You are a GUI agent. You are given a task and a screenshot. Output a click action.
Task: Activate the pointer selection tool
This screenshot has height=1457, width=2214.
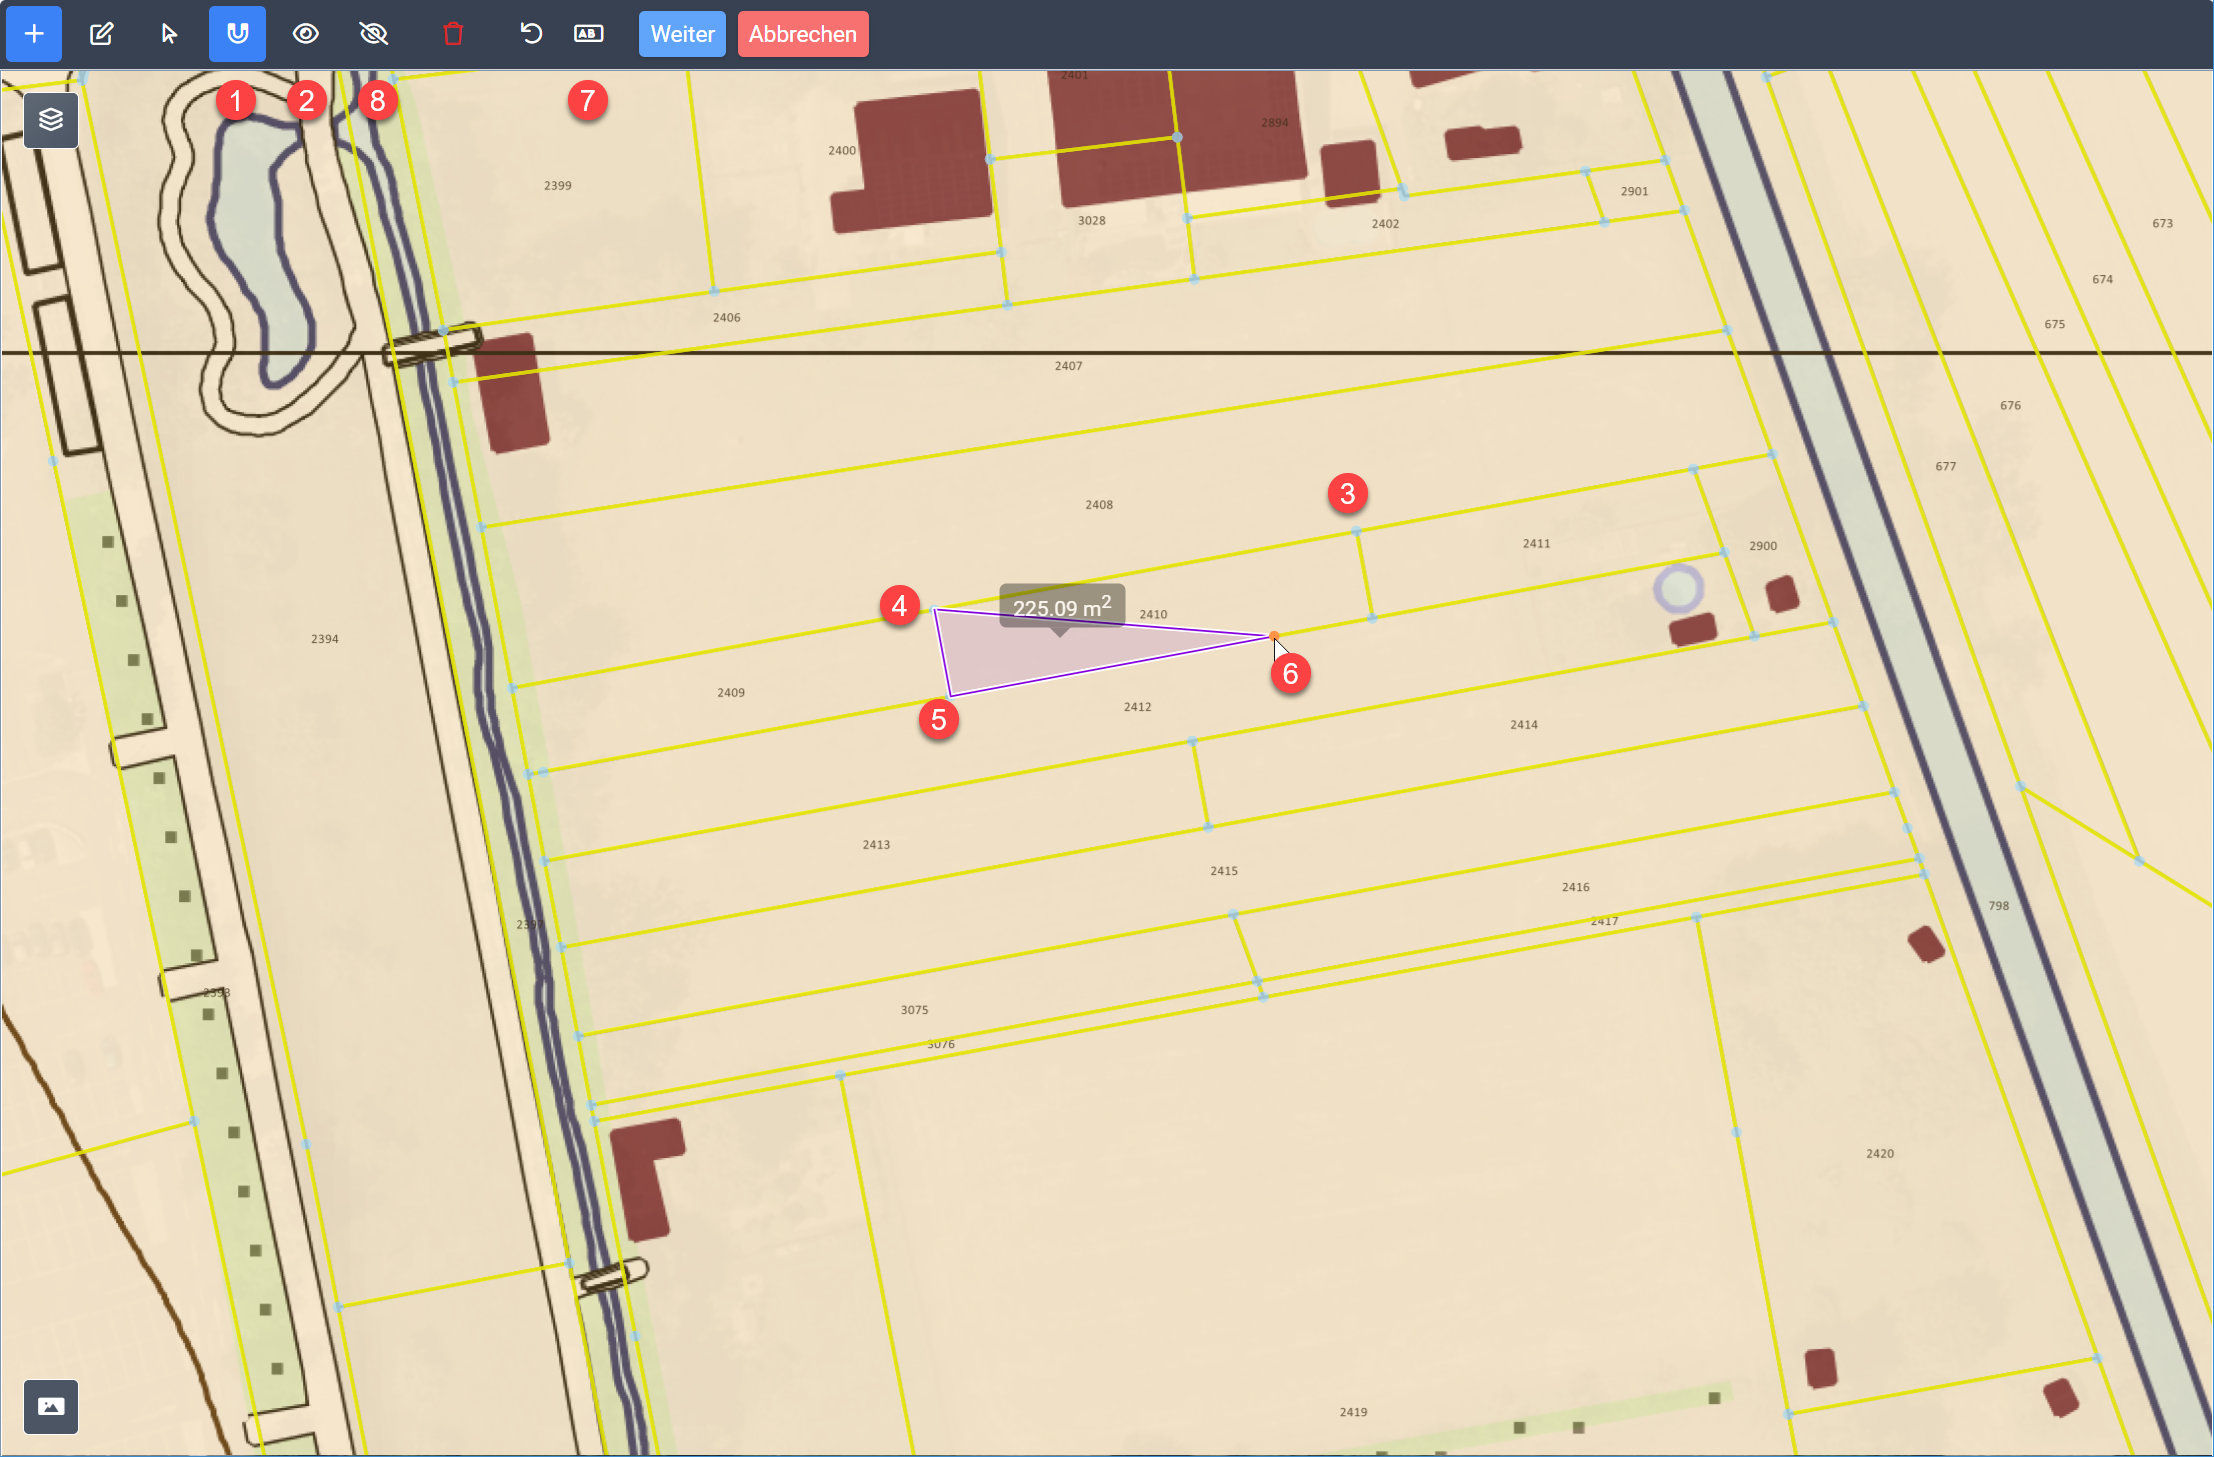coord(169,34)
